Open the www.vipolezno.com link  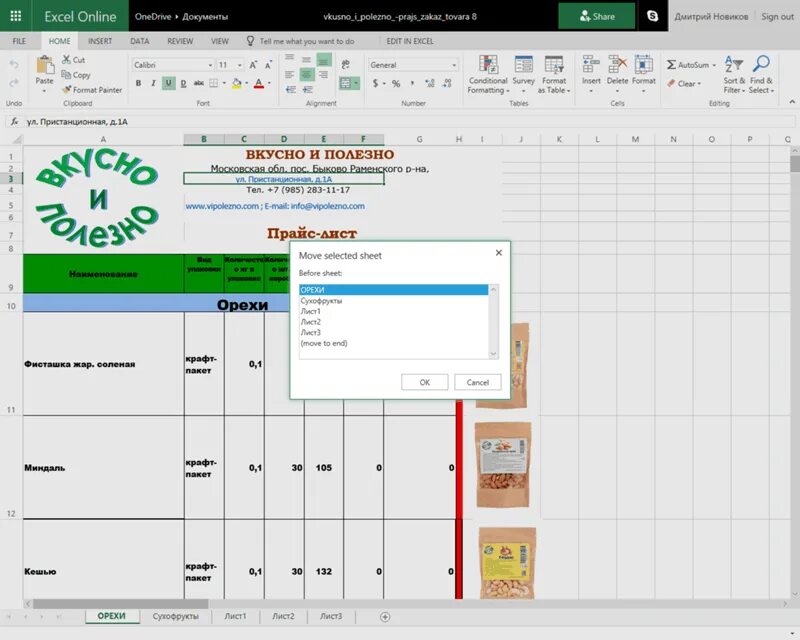pos(222,206)
